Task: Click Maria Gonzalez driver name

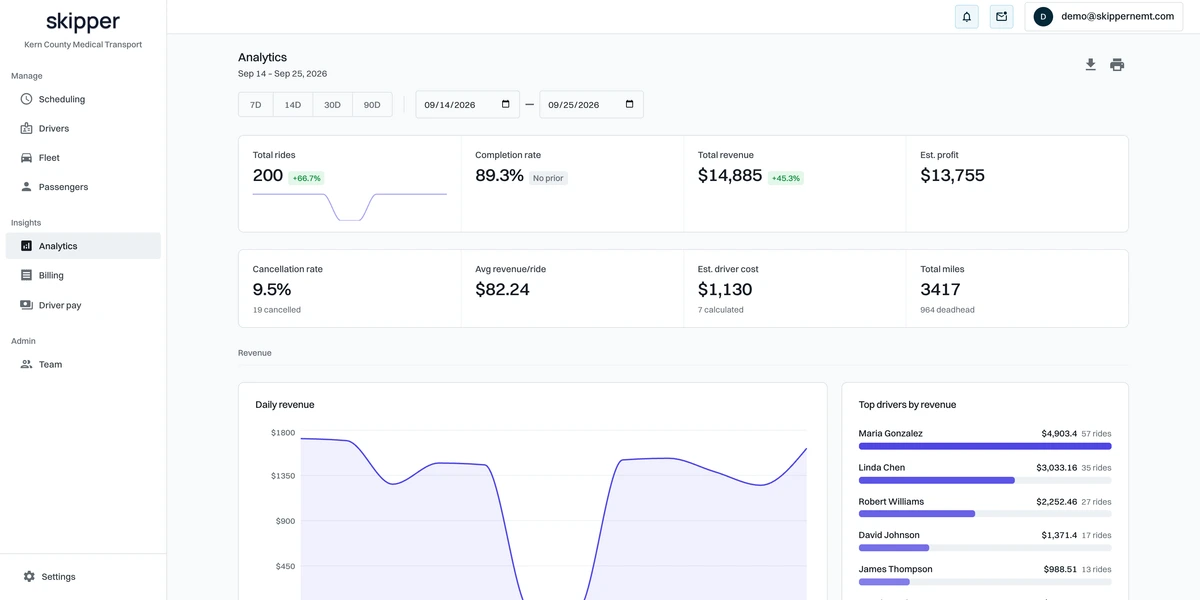Action: pos(891,434)
